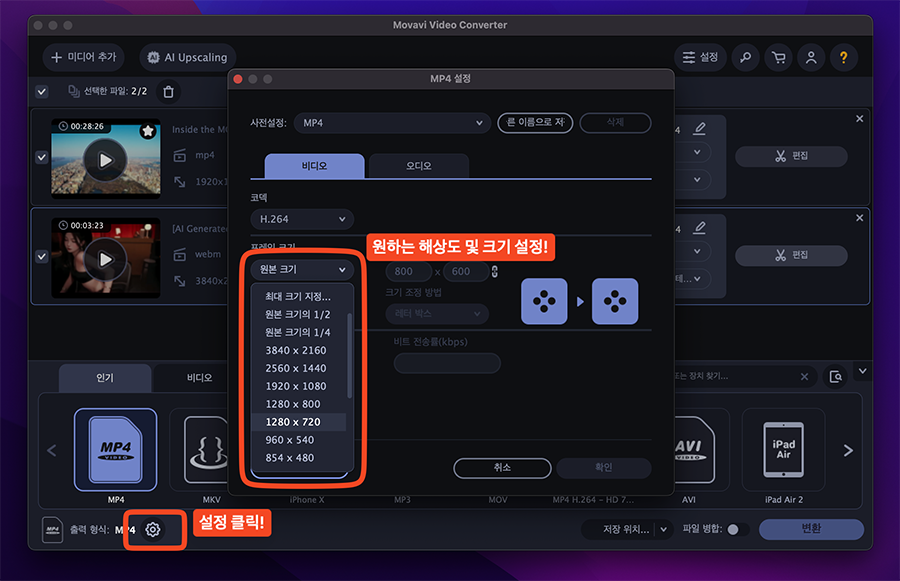This screenshot has width=900, height=581.
Task: Select the MKV format preset icon
Action: tap(205, 450)
